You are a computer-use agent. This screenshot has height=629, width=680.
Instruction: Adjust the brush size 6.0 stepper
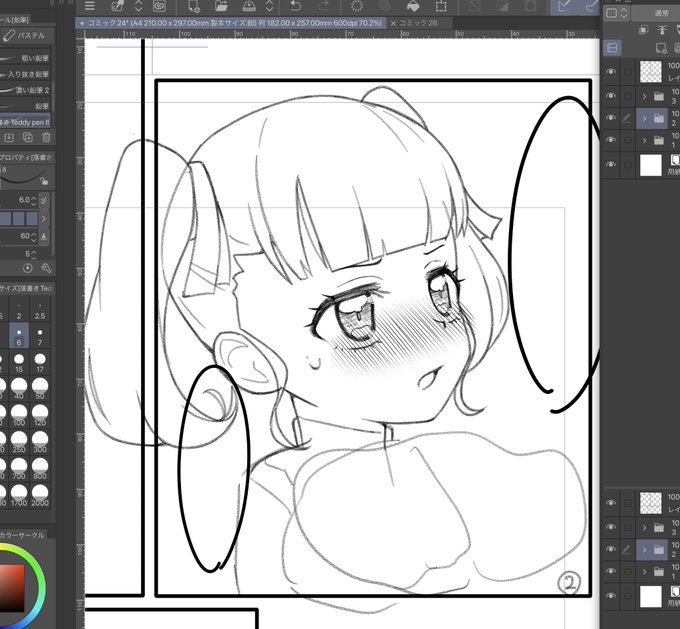pyautogui.click(x=34, y=200)
